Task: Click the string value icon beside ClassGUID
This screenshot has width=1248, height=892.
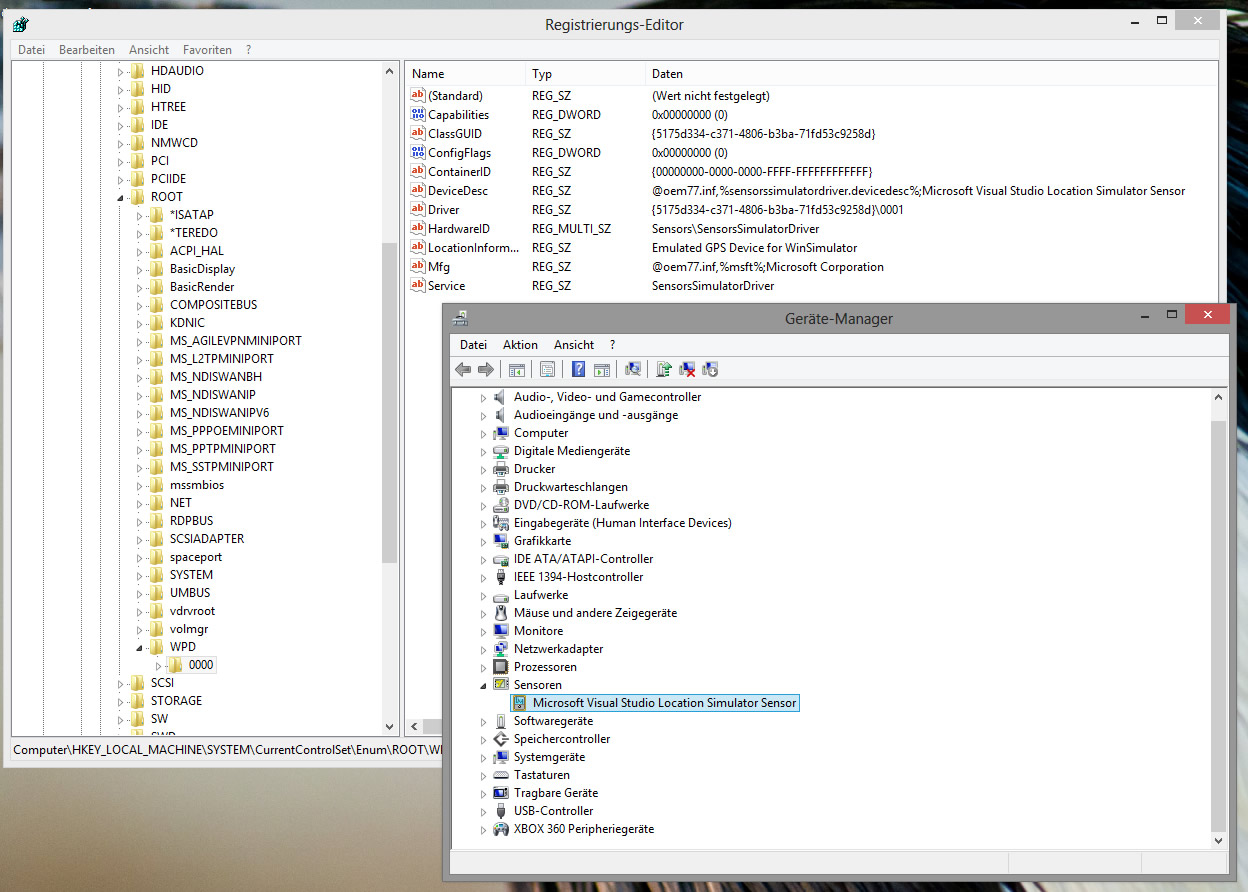Action: [x=418, y=134]
